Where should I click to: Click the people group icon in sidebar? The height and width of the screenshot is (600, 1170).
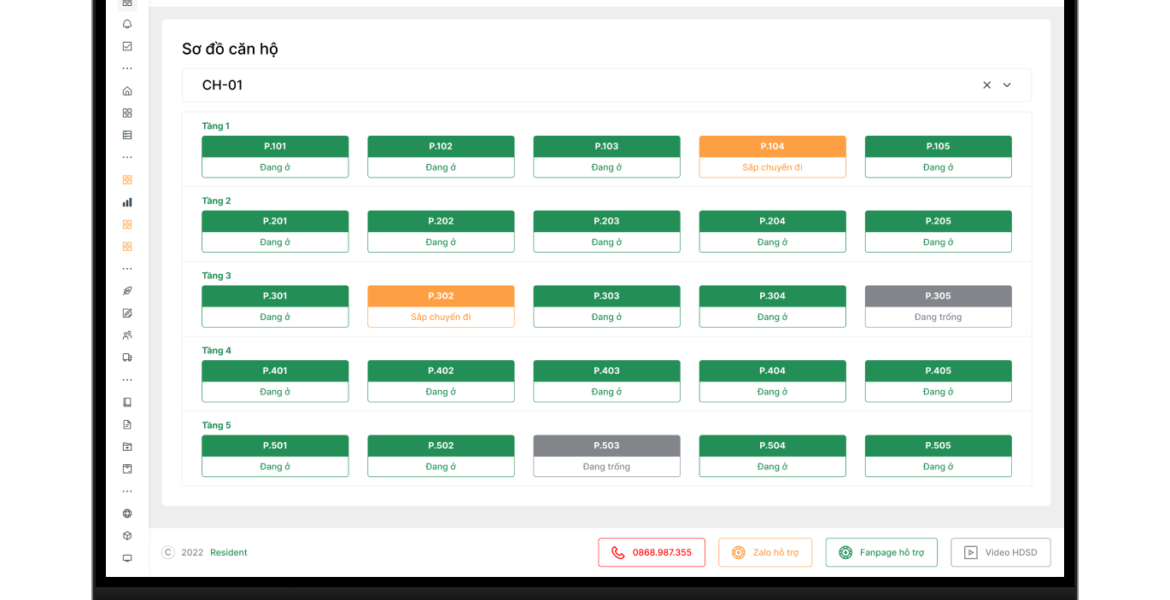(127, 335)
